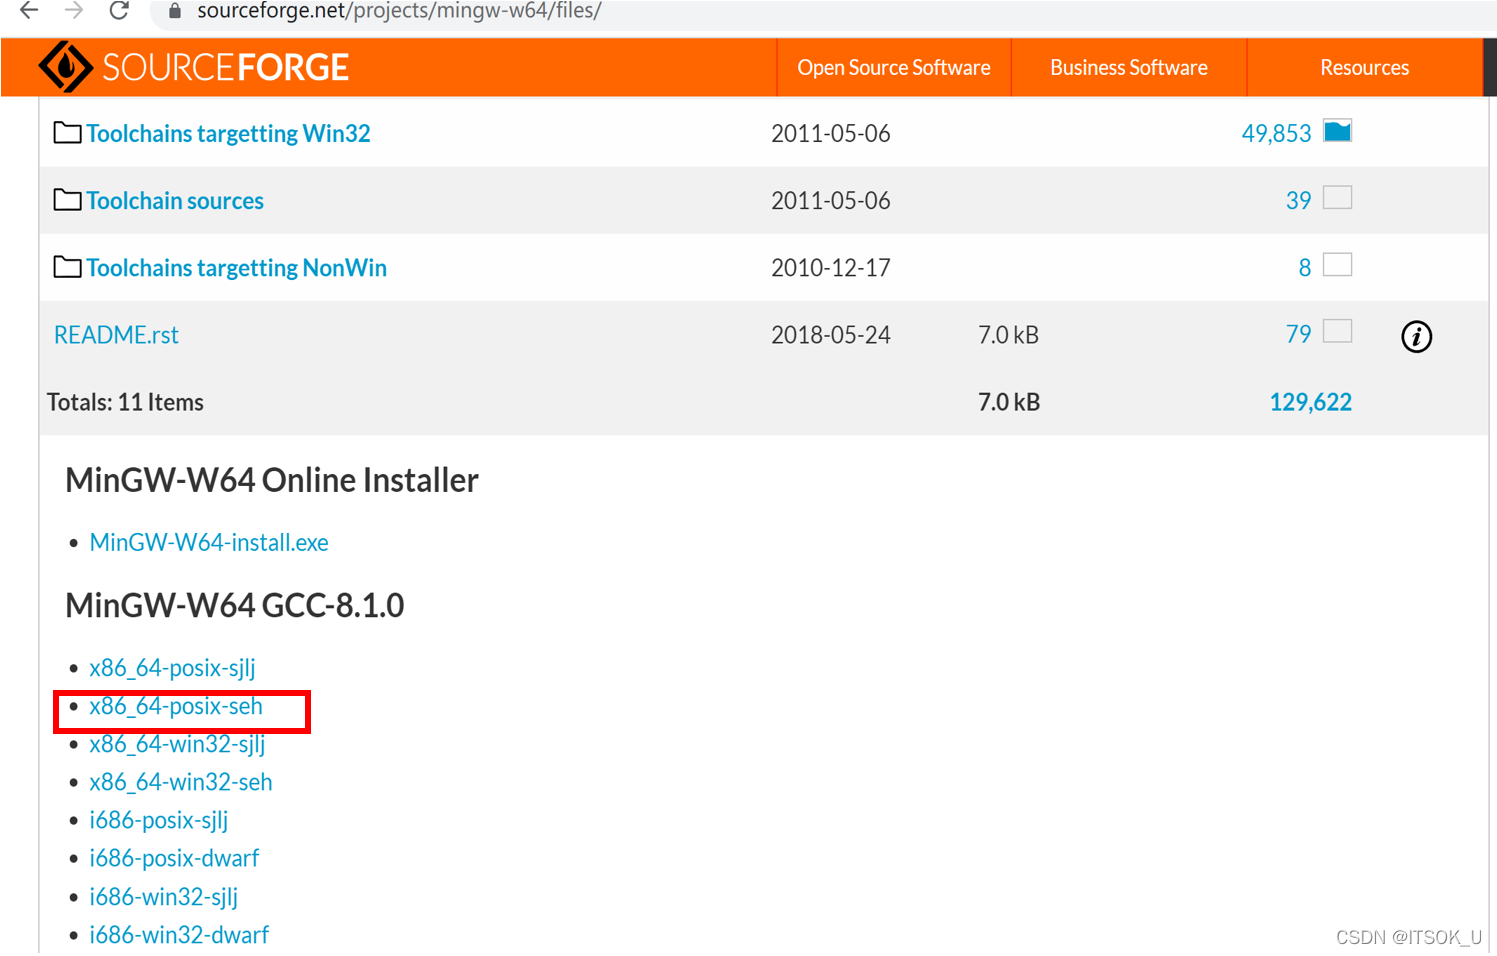Click the i686-win32-sjlj link
Viewport: 1497px width, 956px height.
[x=164, y=896]
